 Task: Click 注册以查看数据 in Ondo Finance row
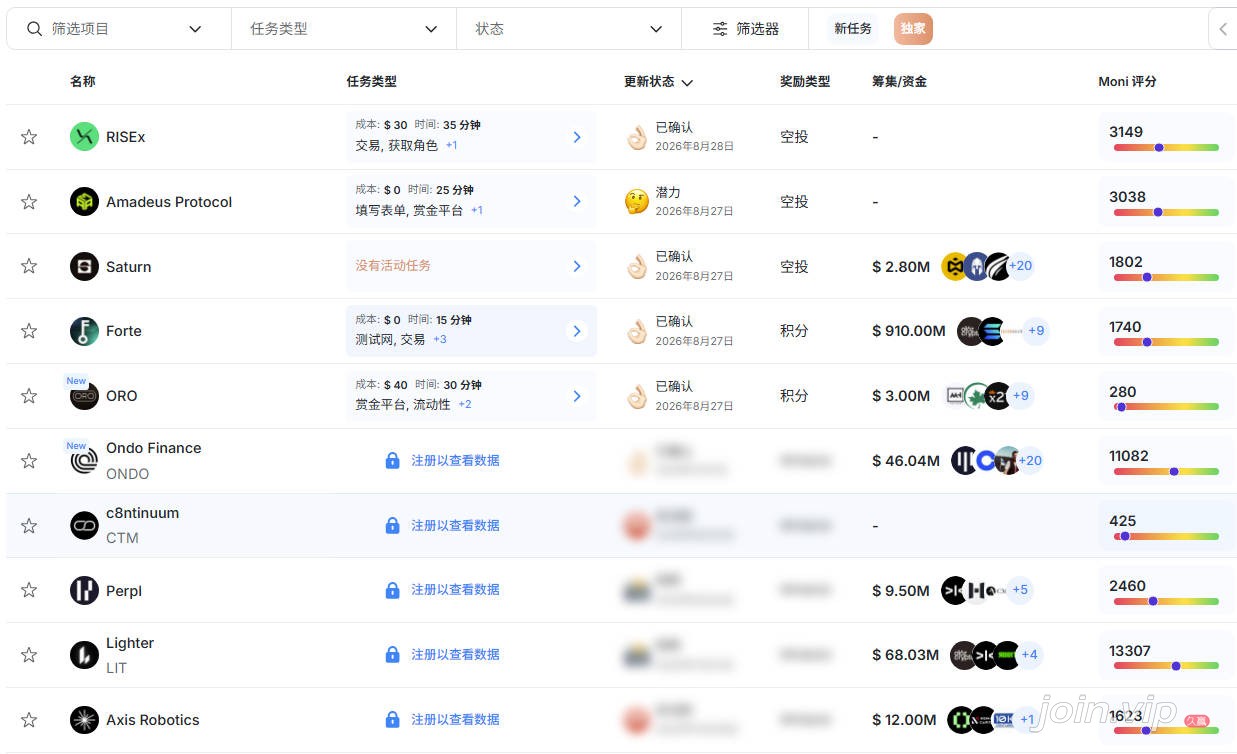click(x=455, y=460)
